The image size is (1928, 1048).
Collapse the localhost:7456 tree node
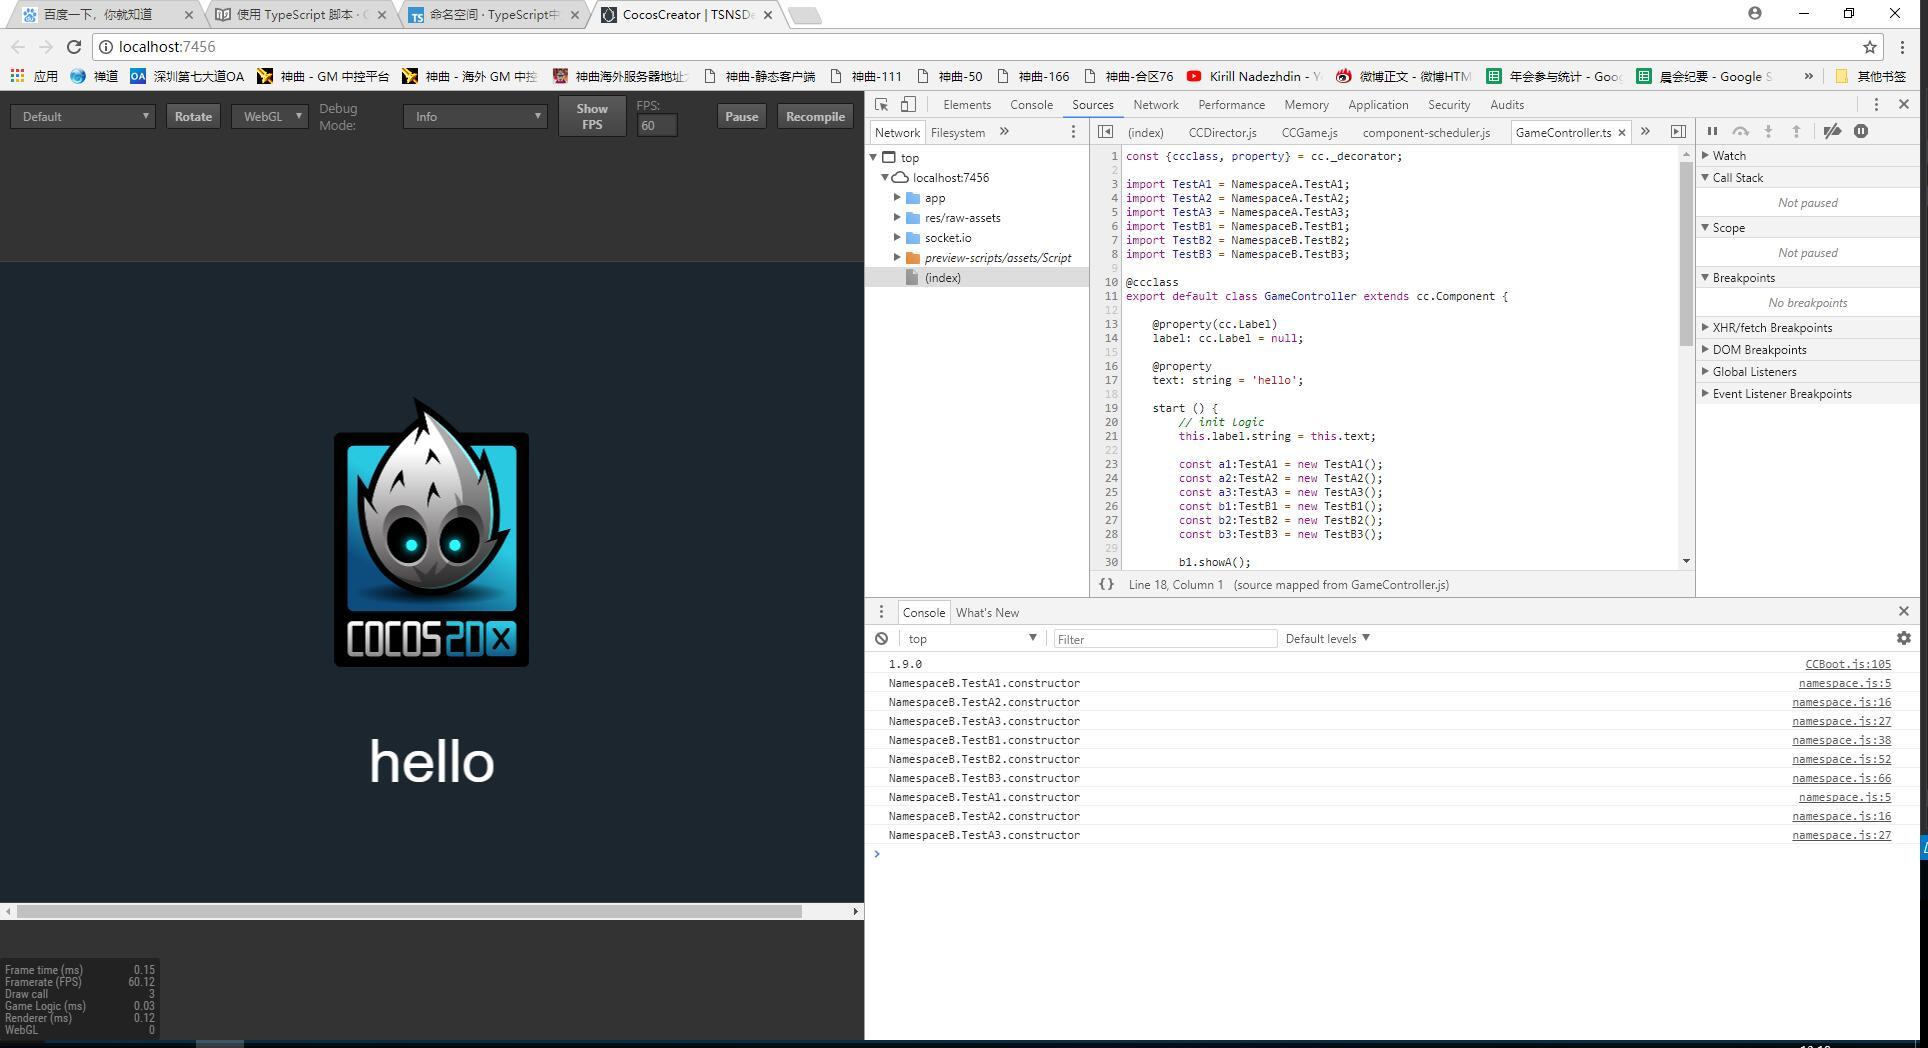pyautogui.click(x=885, y=178)
